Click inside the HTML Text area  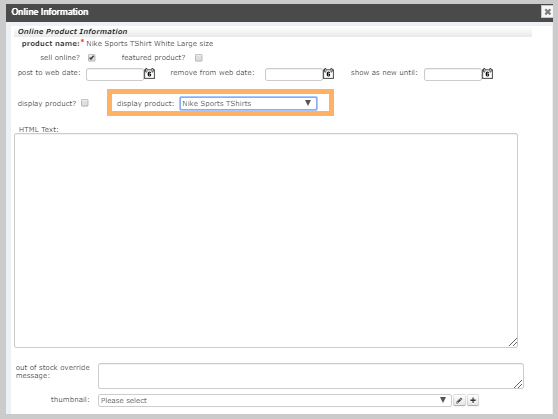pos(266,240)
